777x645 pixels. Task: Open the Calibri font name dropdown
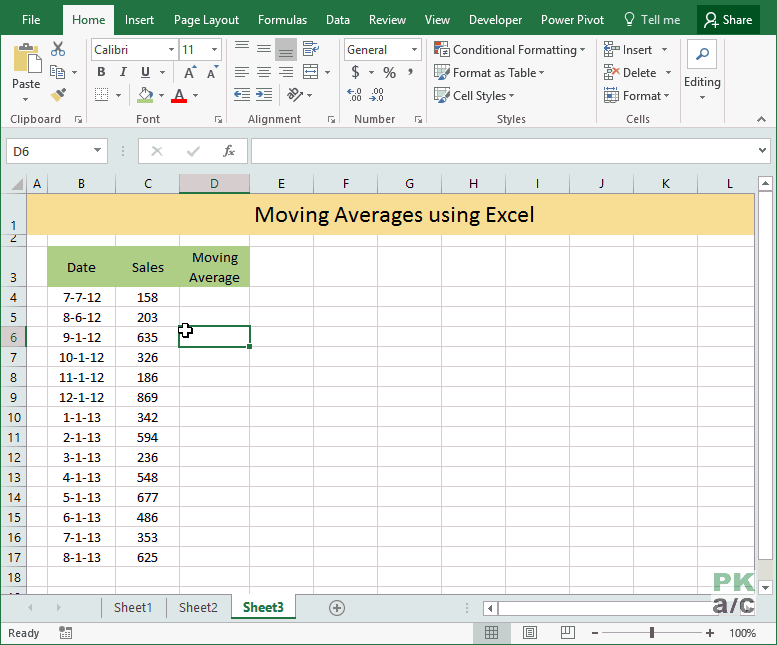tap(171, 50)
